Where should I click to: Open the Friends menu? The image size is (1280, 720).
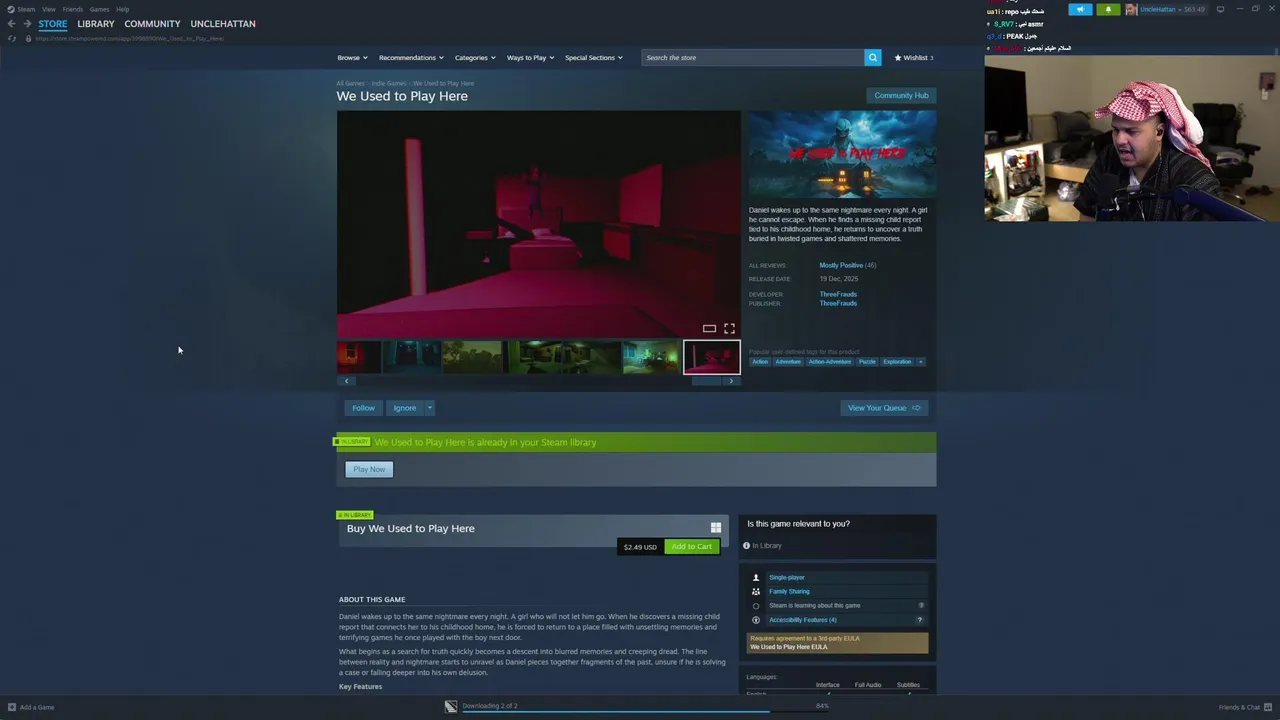click(x=73, y=9)
